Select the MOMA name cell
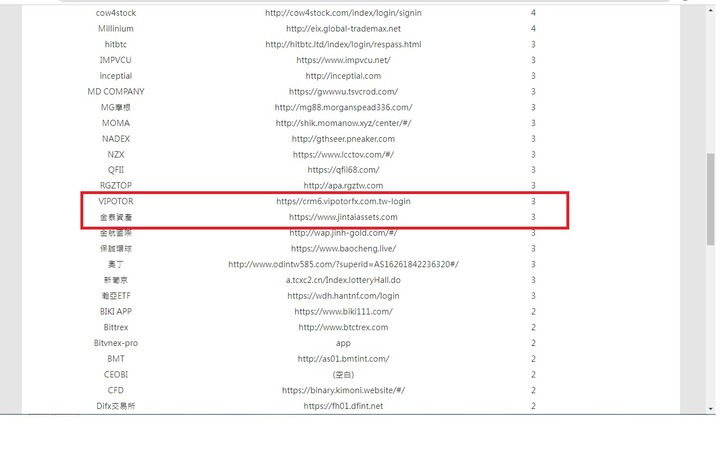Screen dimensions: 720x450 (116, 123)
